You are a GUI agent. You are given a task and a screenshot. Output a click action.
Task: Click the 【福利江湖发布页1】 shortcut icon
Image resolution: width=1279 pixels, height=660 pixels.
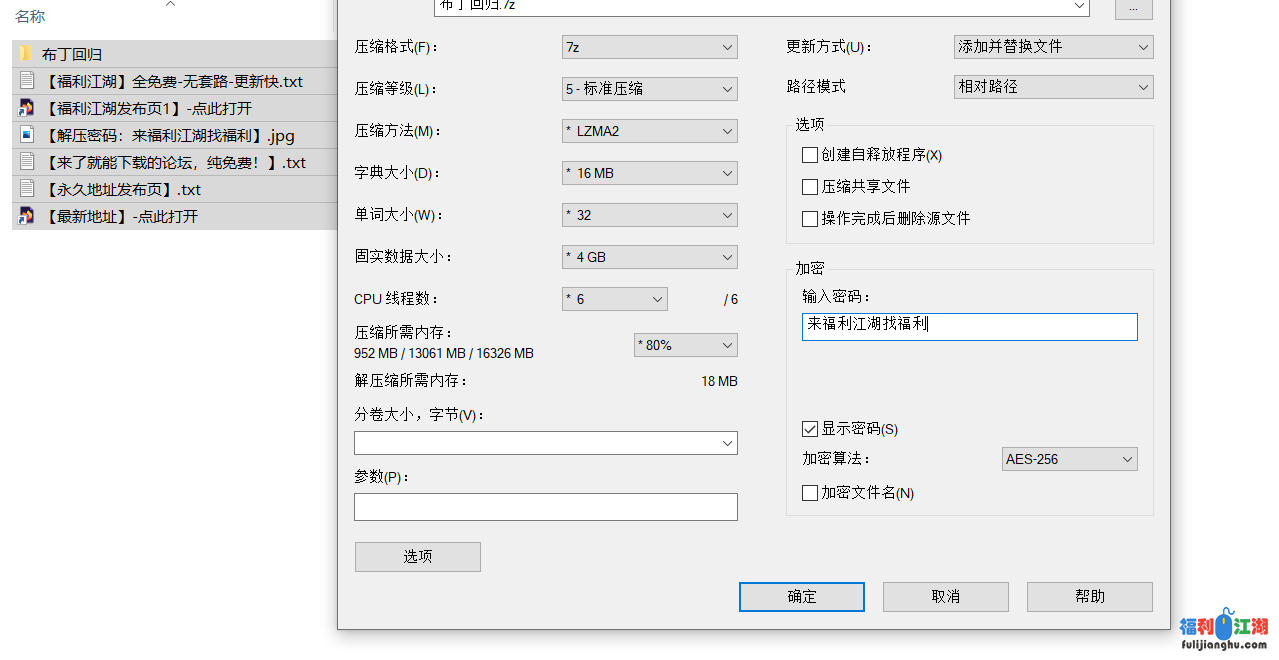click(26, 108)
